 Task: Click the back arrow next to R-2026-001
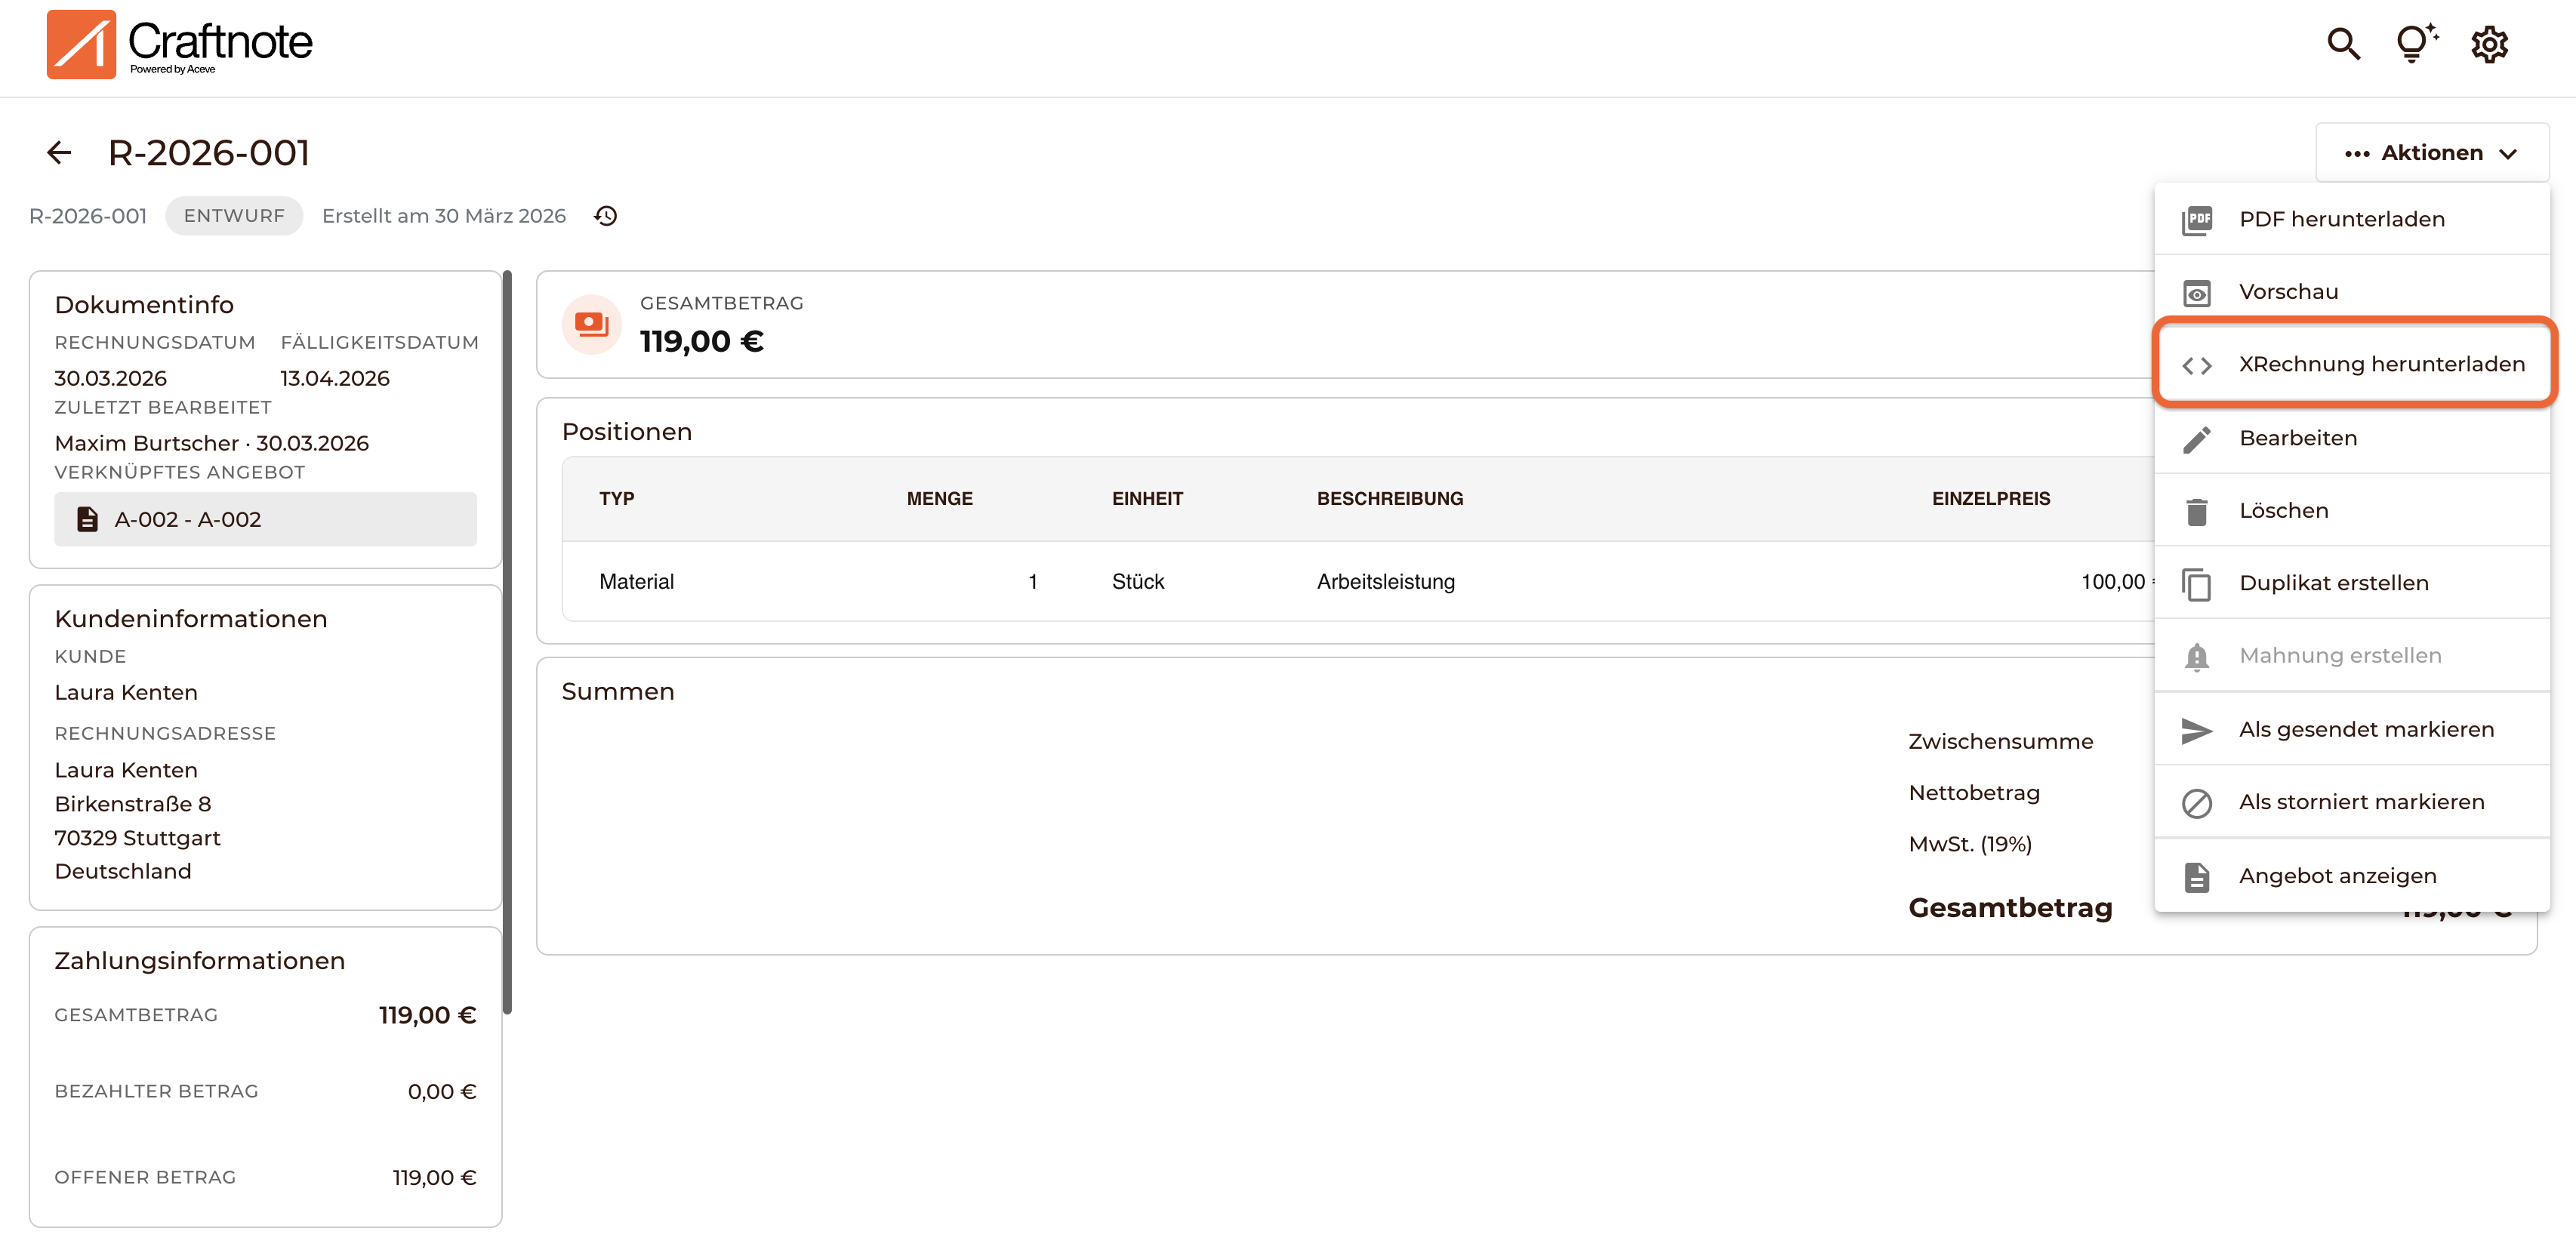(59, 153)
